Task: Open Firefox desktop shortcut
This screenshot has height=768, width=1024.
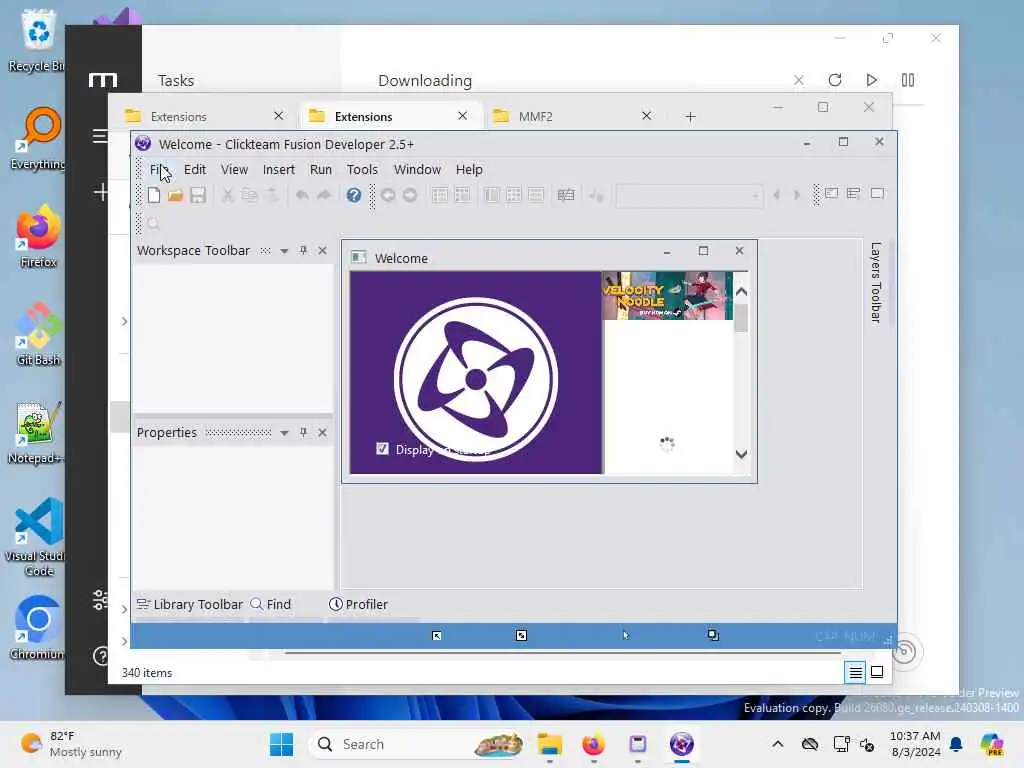Action: 38,236
